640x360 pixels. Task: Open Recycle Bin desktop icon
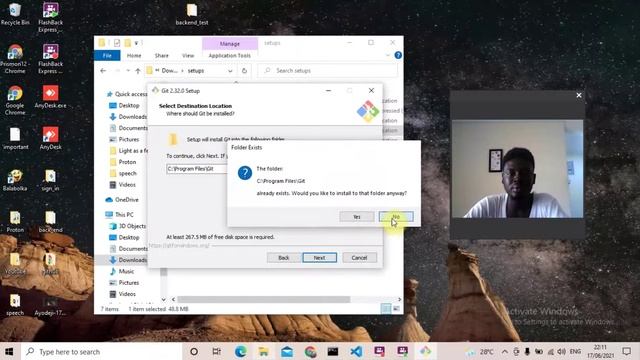point(15,14)
